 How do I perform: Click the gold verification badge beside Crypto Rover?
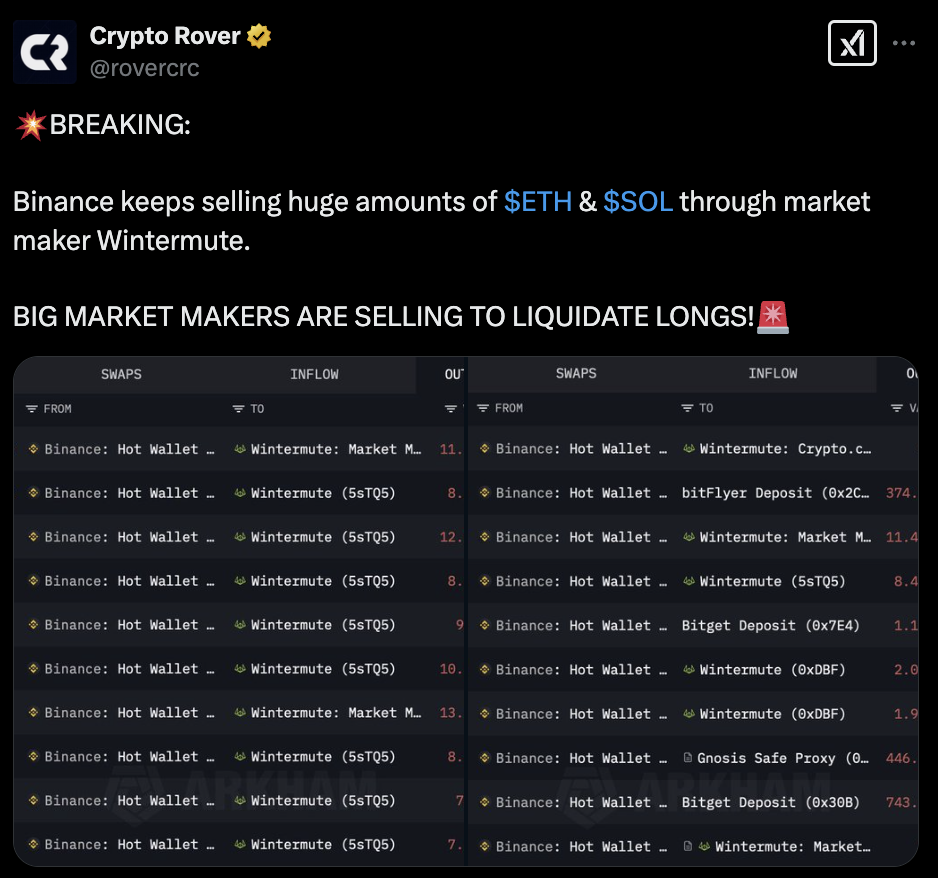click(x=259, y=35)
